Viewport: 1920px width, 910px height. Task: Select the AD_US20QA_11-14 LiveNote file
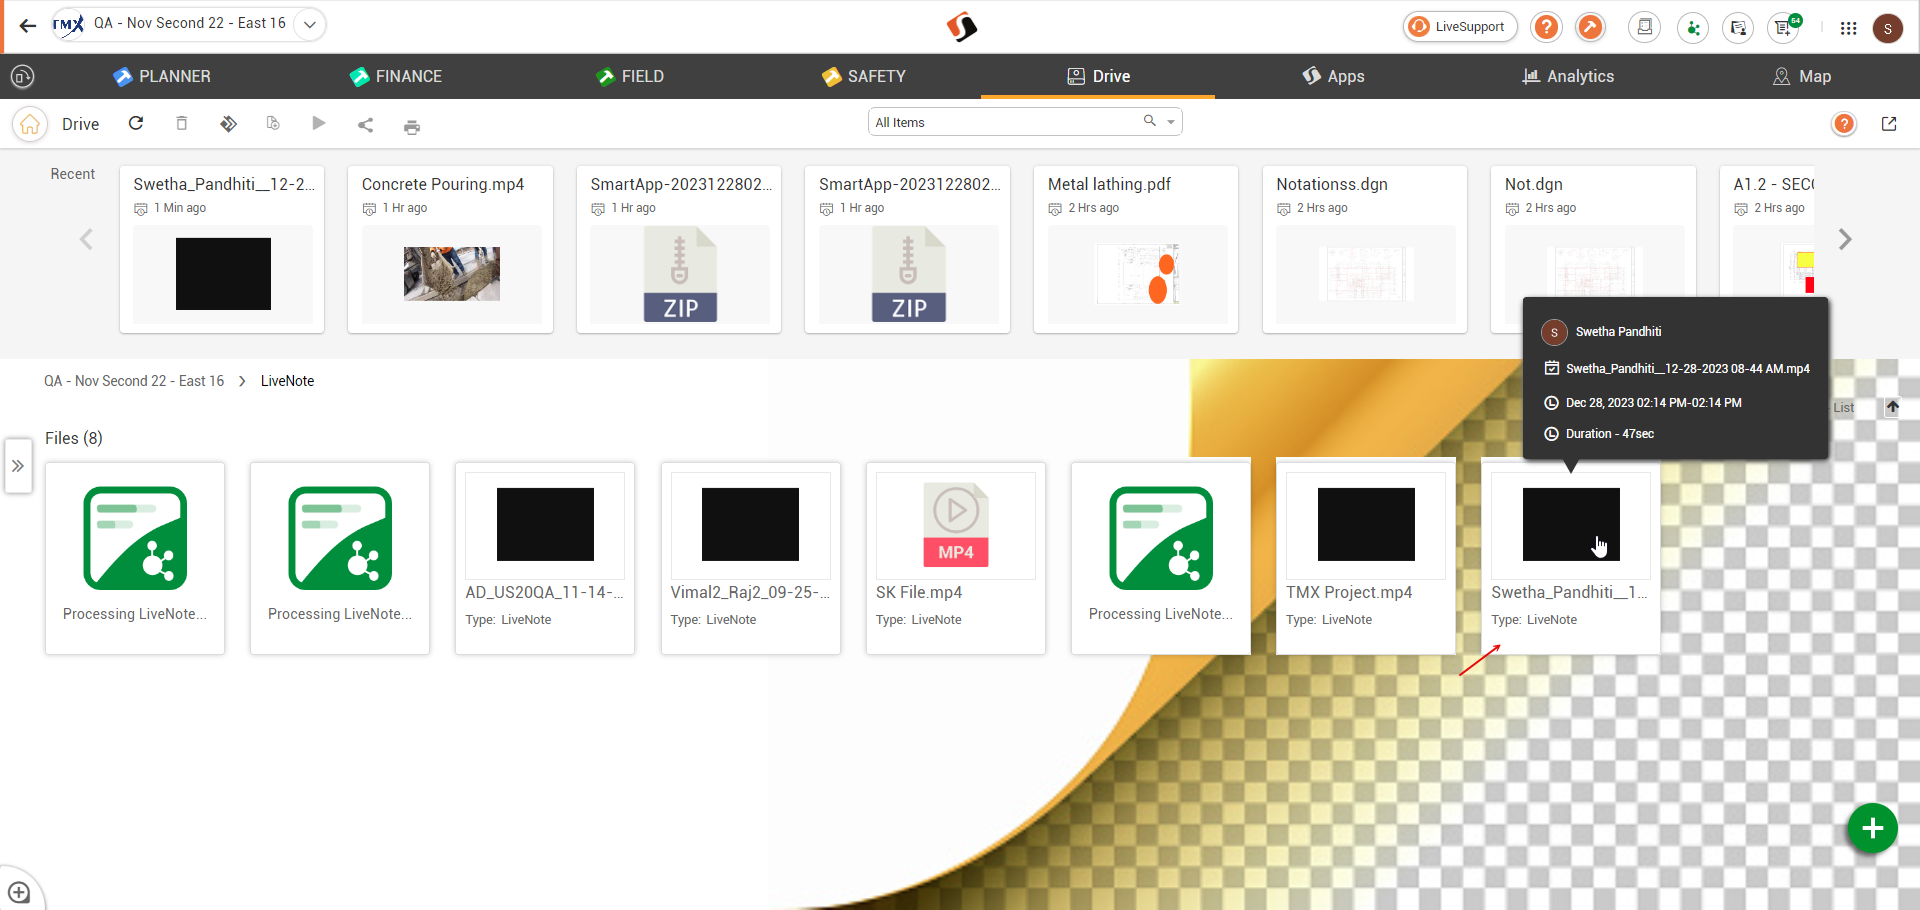545,558
